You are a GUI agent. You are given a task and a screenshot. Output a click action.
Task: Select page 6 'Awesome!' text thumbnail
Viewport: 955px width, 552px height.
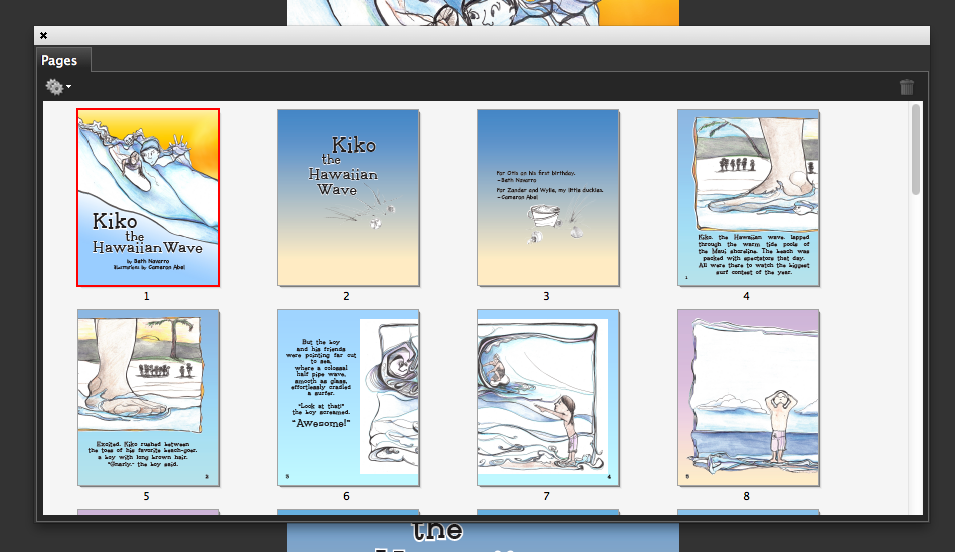coord(348,397)
